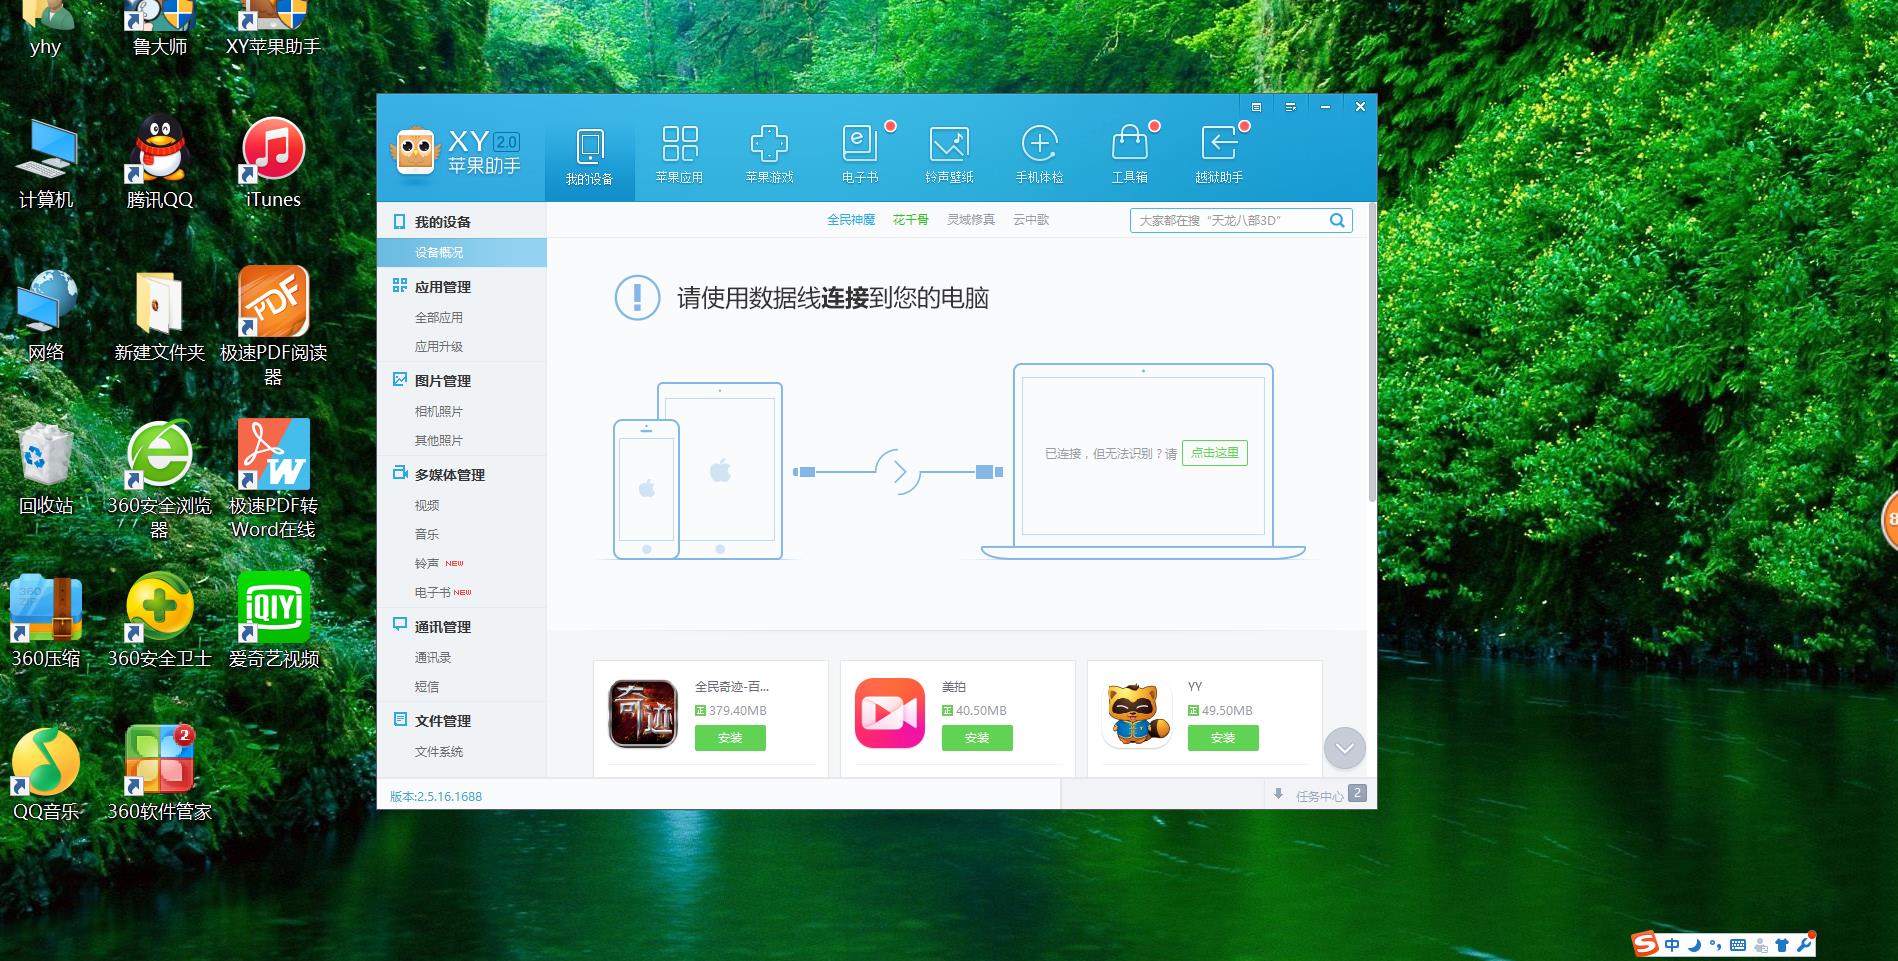Screen dimensions: 1898x961
Task: Open the Sogou soft keyboard icon
Action: [x=1738, y=945]
